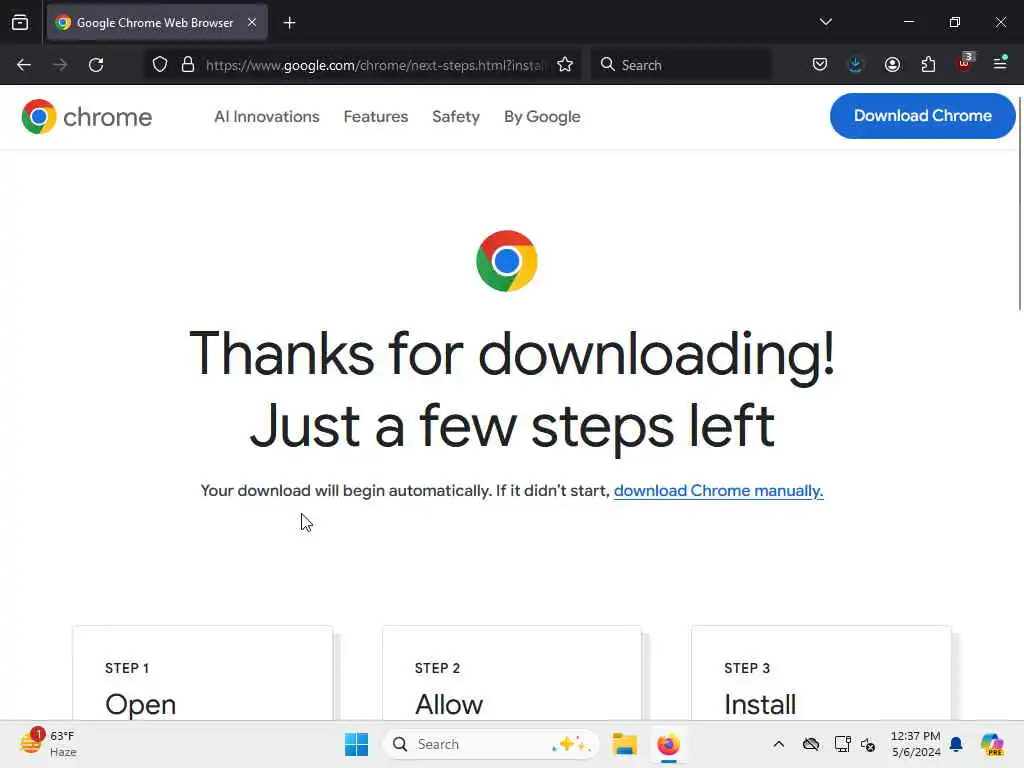Open the Features menu item
The height and width of the screenshot is (768, 1024).
coord(376,117)
